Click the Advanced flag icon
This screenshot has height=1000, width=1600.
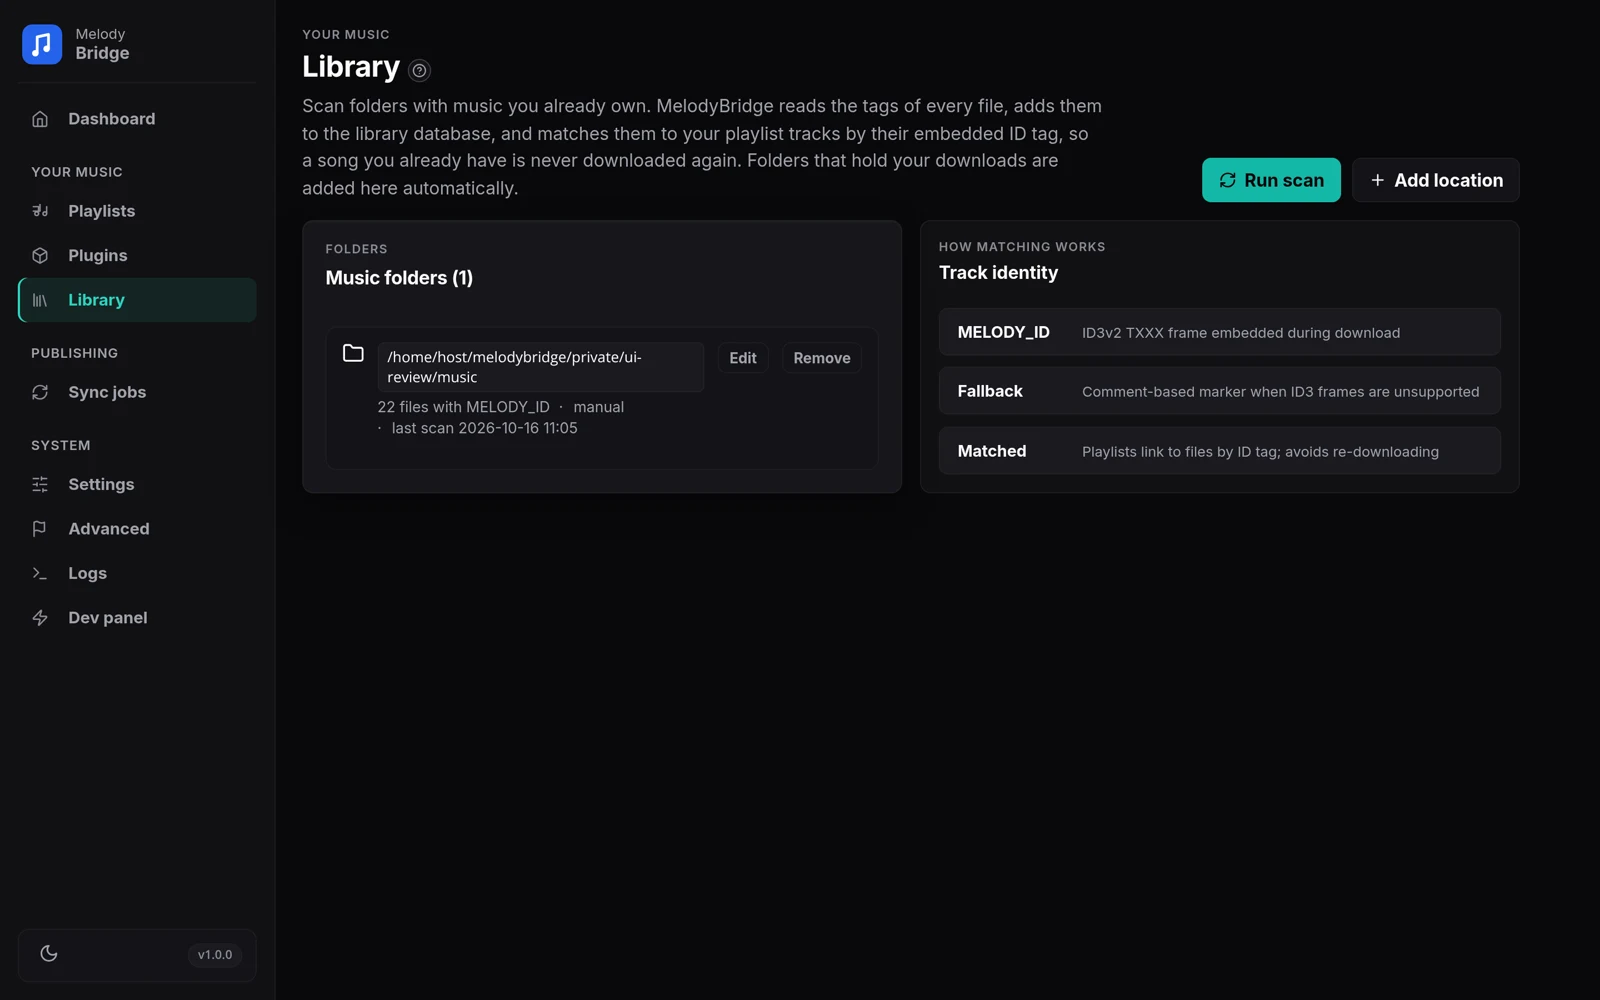(x=40, y=529)
